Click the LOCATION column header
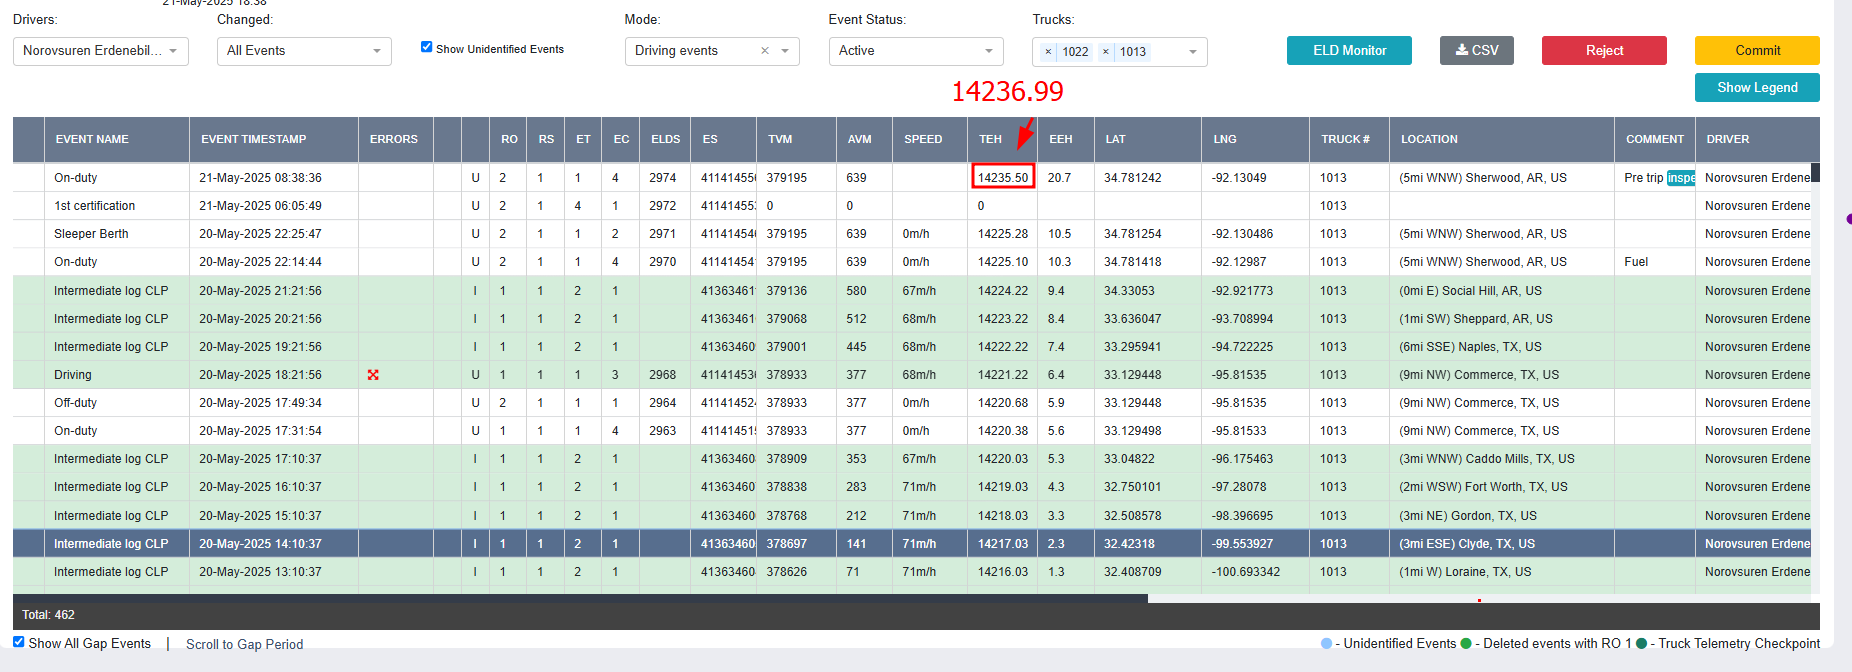Viewport: 1852px width, 672px height. pos(1429,140)
